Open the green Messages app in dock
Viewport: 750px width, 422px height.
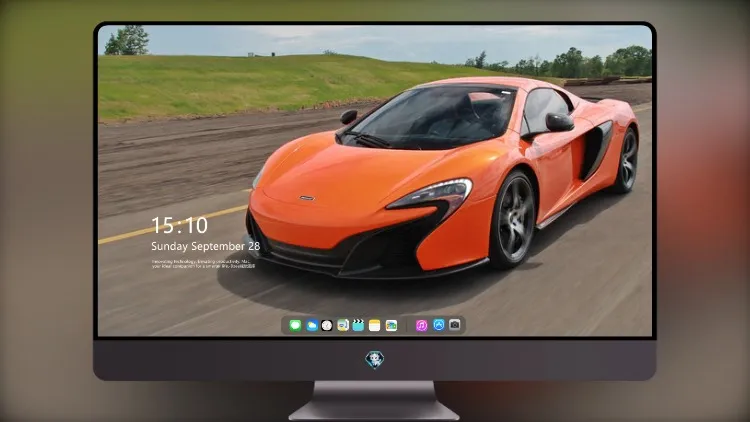coord(295,326)
